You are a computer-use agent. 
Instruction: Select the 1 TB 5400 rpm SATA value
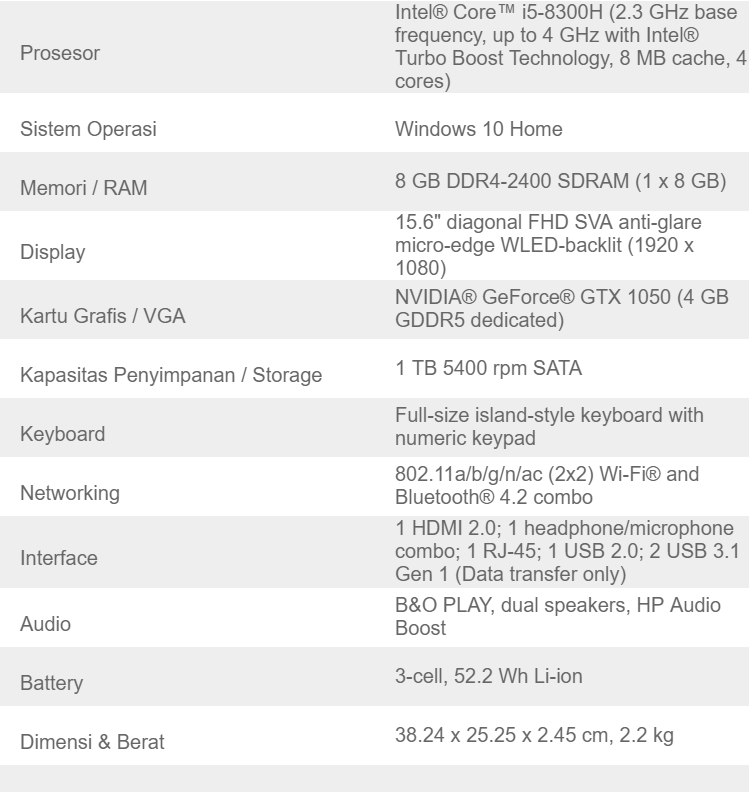coord(488,369)
